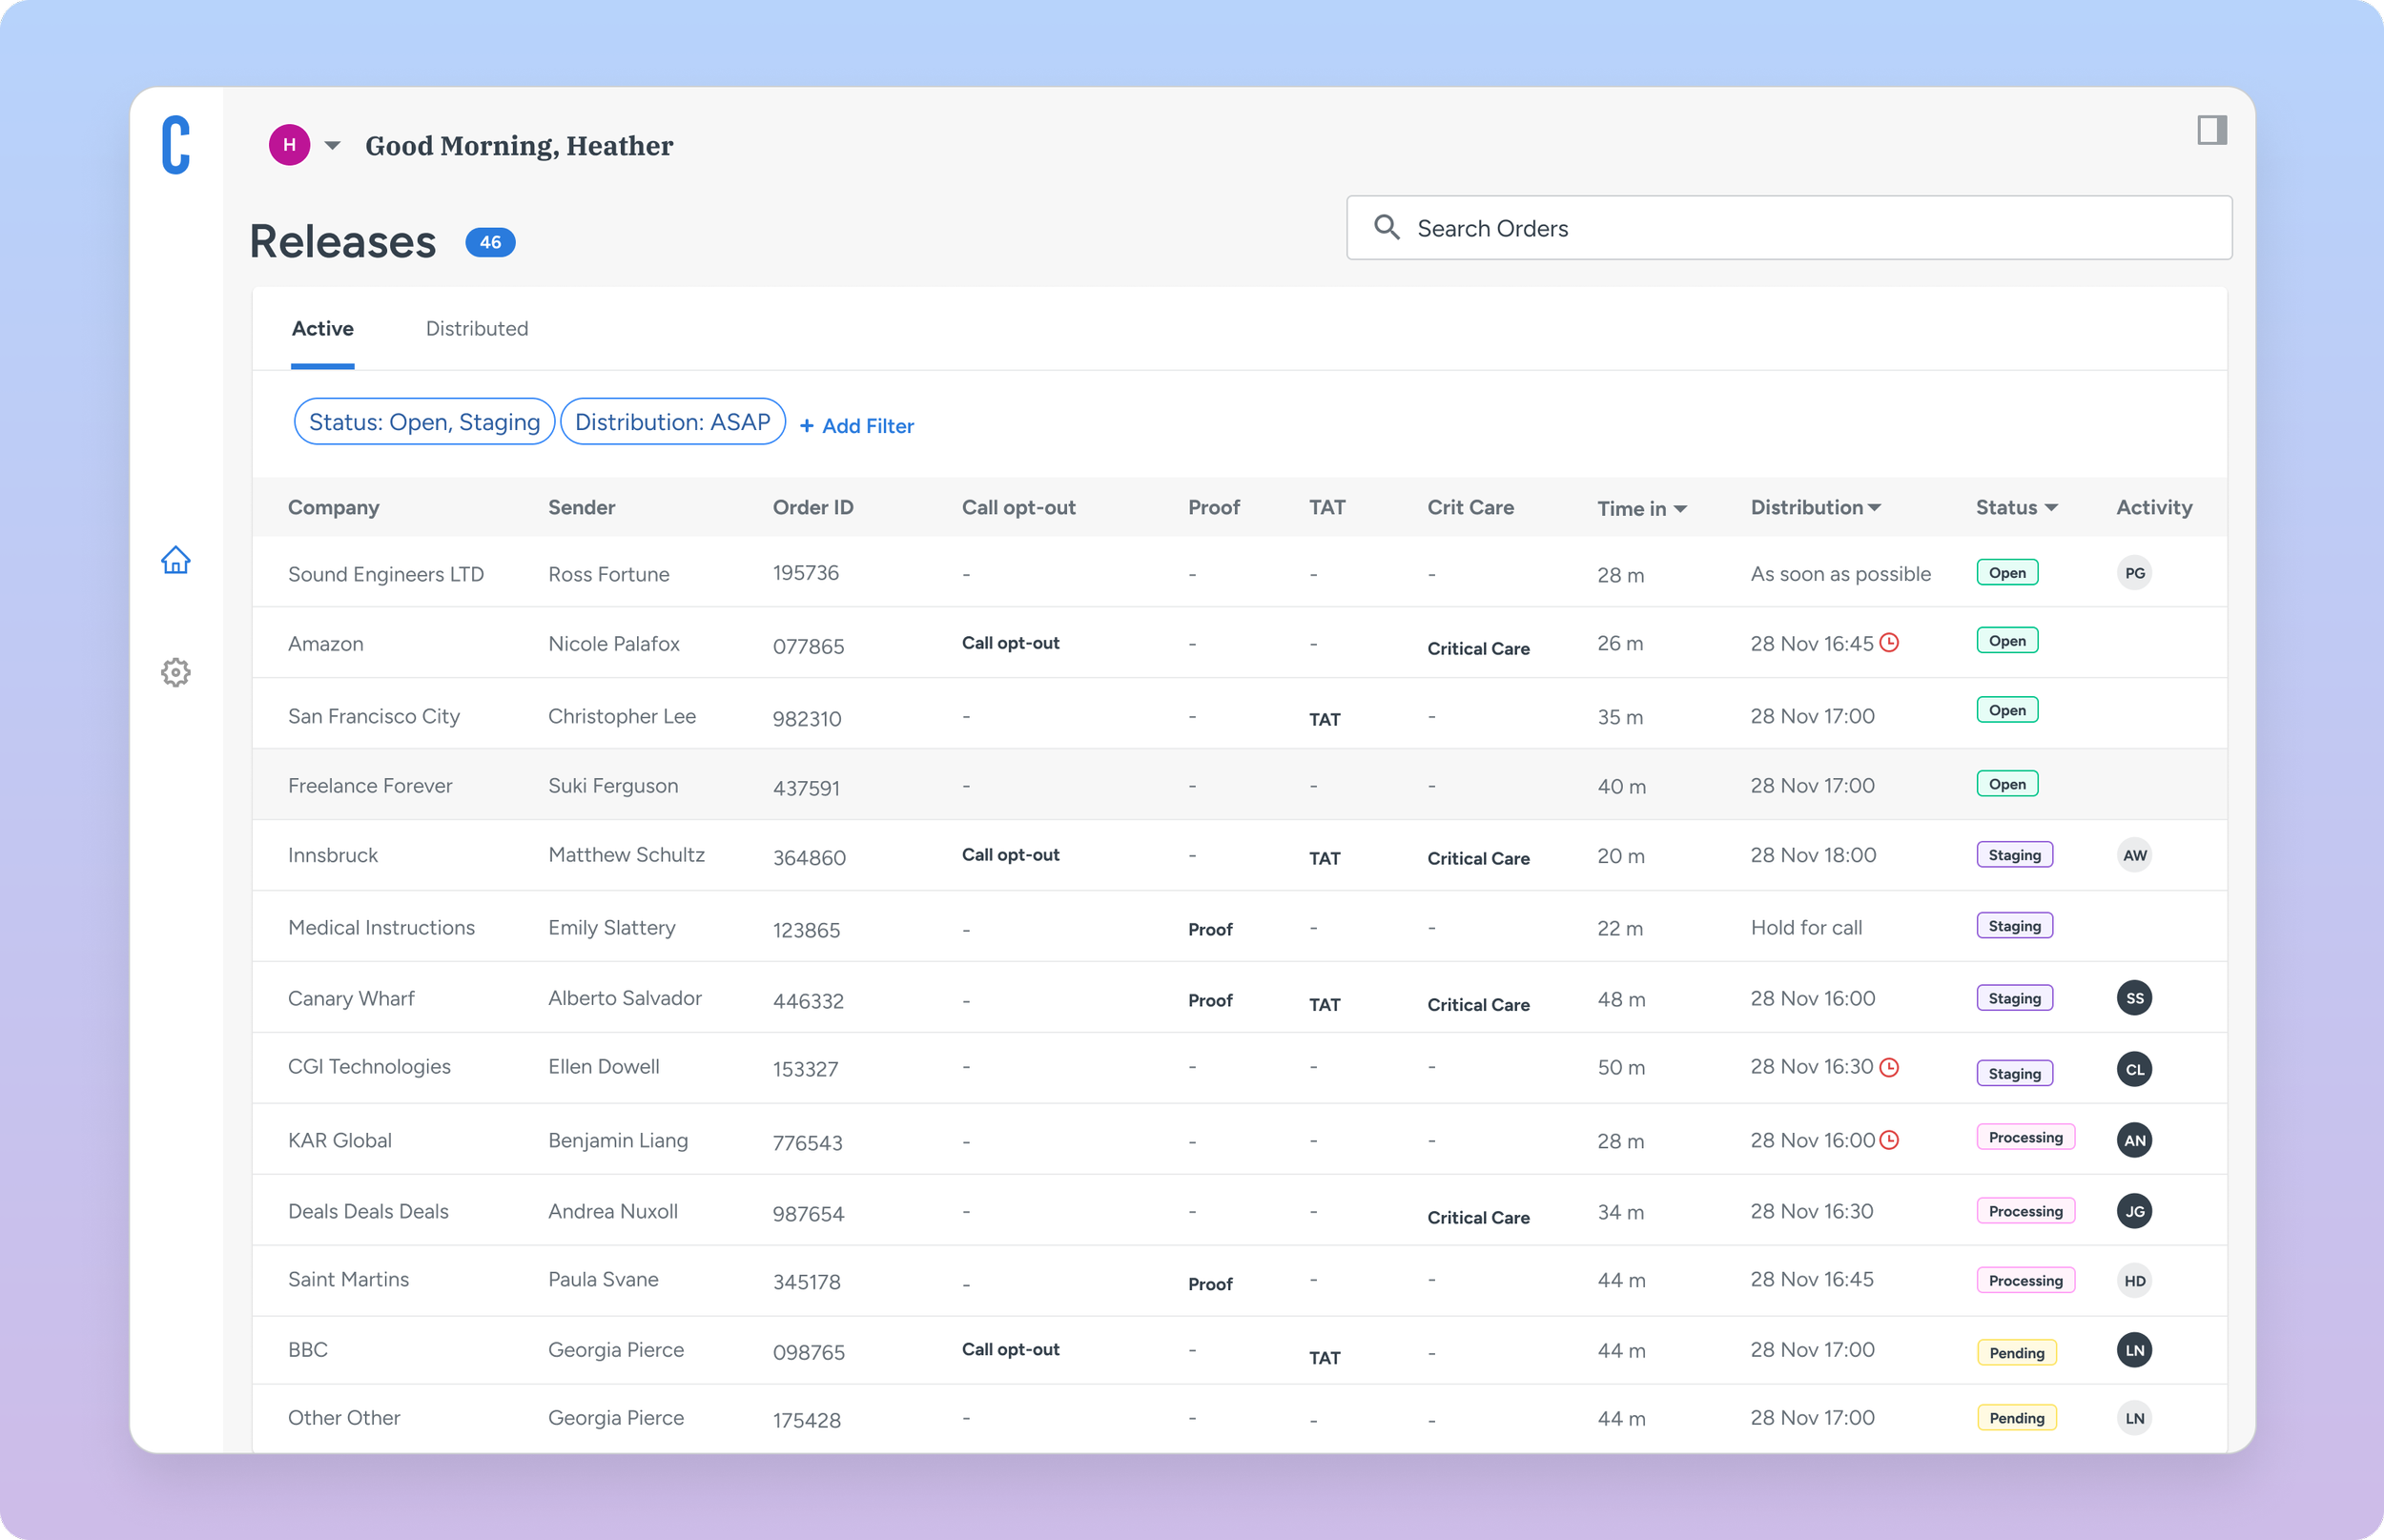Click the Staging status badge for Innsbruck
Viewport: 2384px width, 1540px height.
[2014, 855]
